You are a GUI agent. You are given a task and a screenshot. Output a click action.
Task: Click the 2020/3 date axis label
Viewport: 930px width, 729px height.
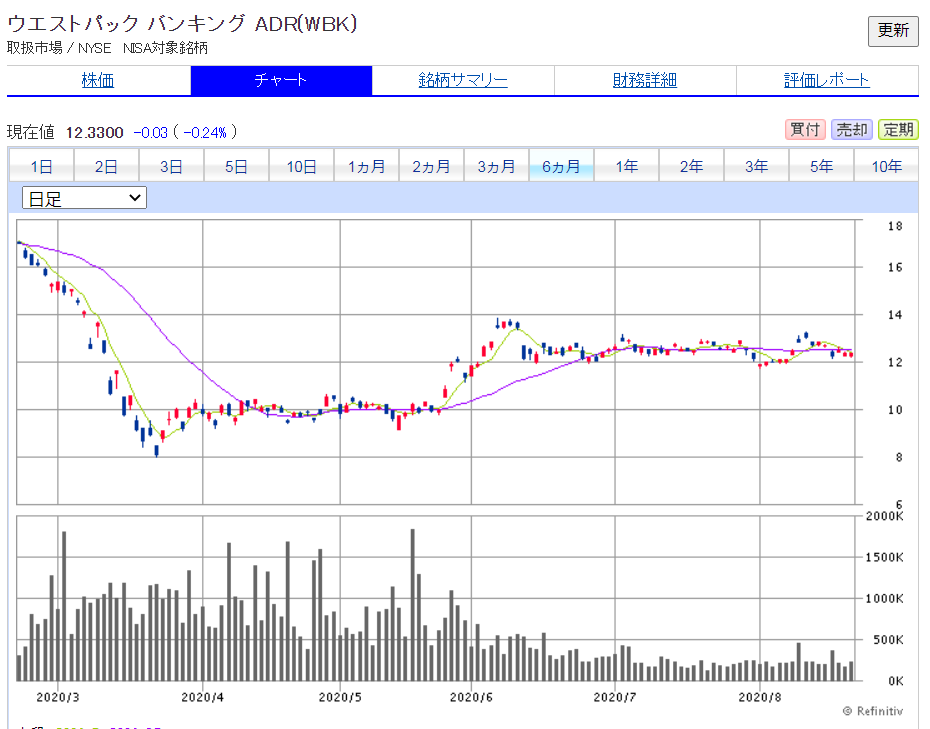coord(58,697)
